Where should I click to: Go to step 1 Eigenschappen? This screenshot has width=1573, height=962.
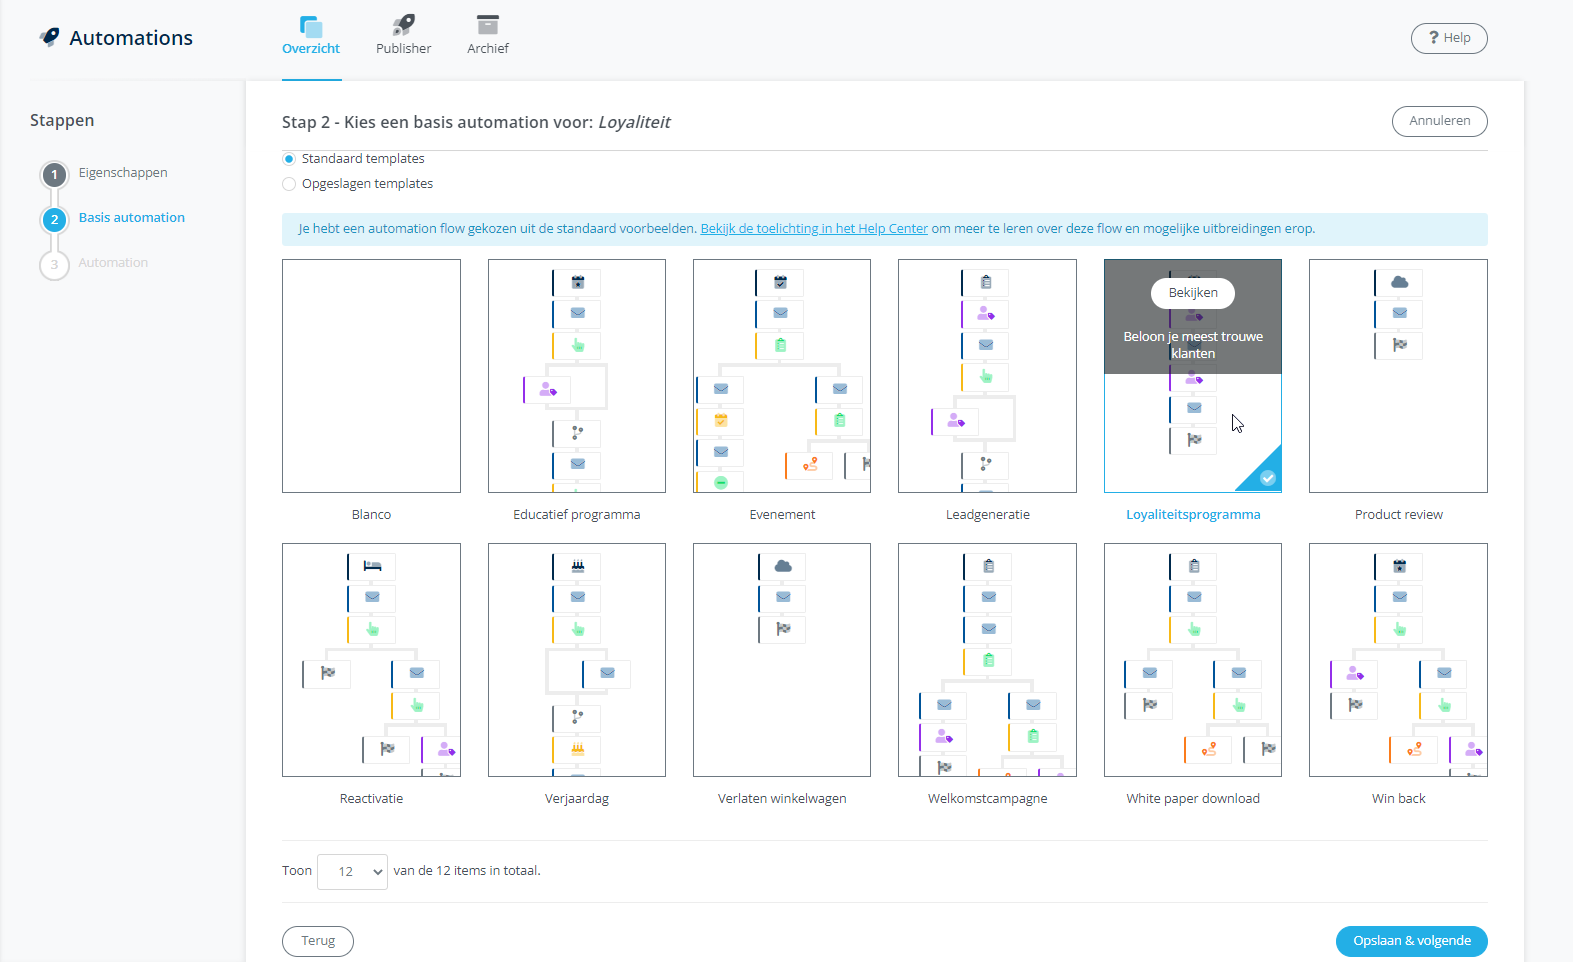[x=54, y=174]
